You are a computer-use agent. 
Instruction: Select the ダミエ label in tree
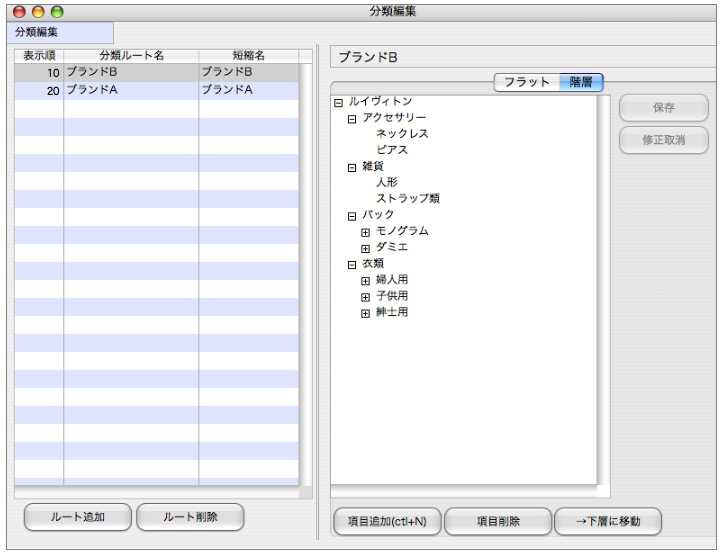pyautogui.click(x=392, y=247)
